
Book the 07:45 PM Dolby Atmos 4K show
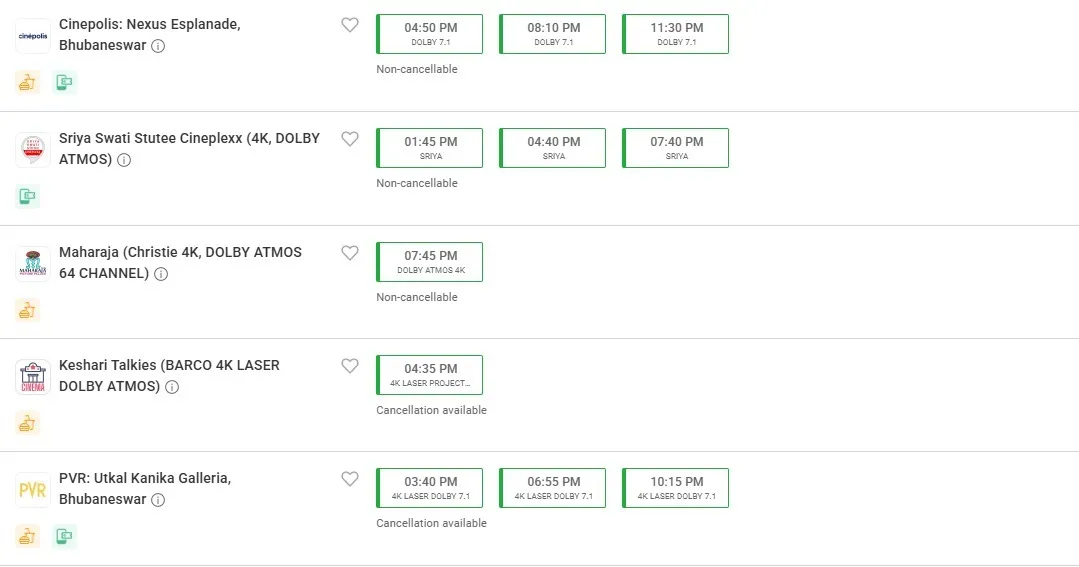pos(430,261)
